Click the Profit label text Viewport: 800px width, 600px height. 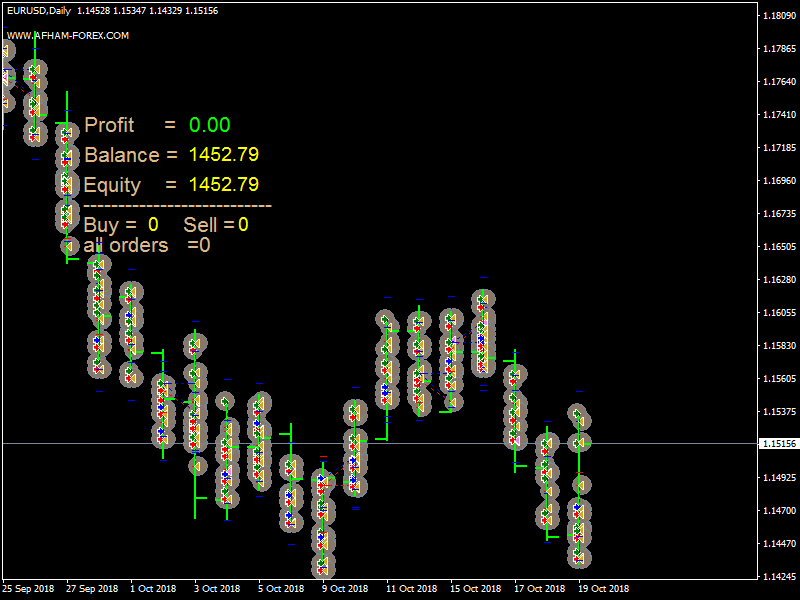[110, 125]
